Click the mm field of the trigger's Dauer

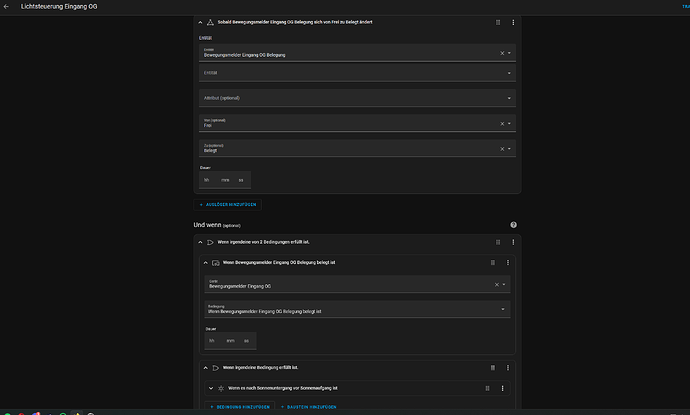[225, 180]
